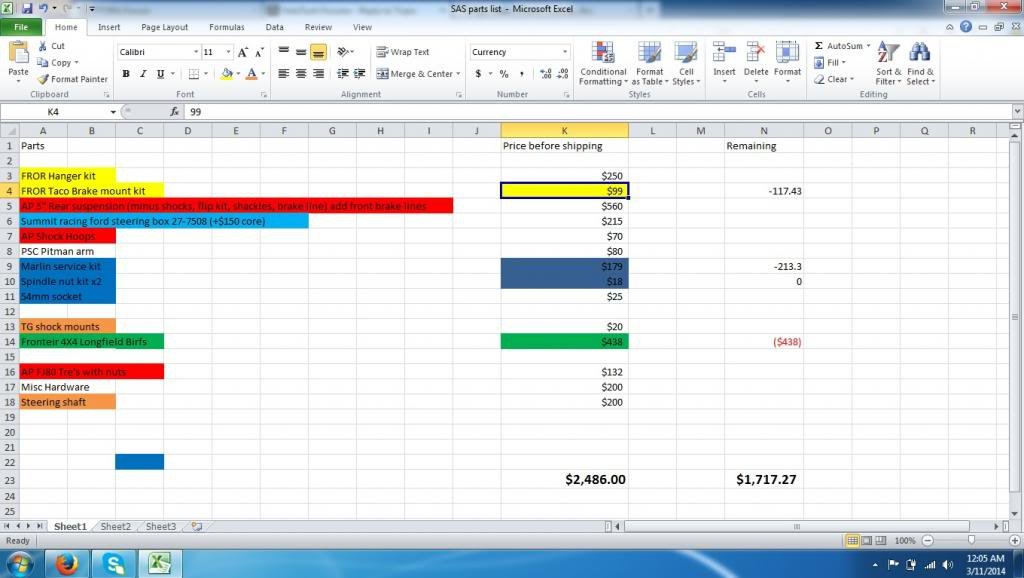Switch to the Formulas tab
The width and height of the screenshot is (1024, 578).
[x=227, y=27]
